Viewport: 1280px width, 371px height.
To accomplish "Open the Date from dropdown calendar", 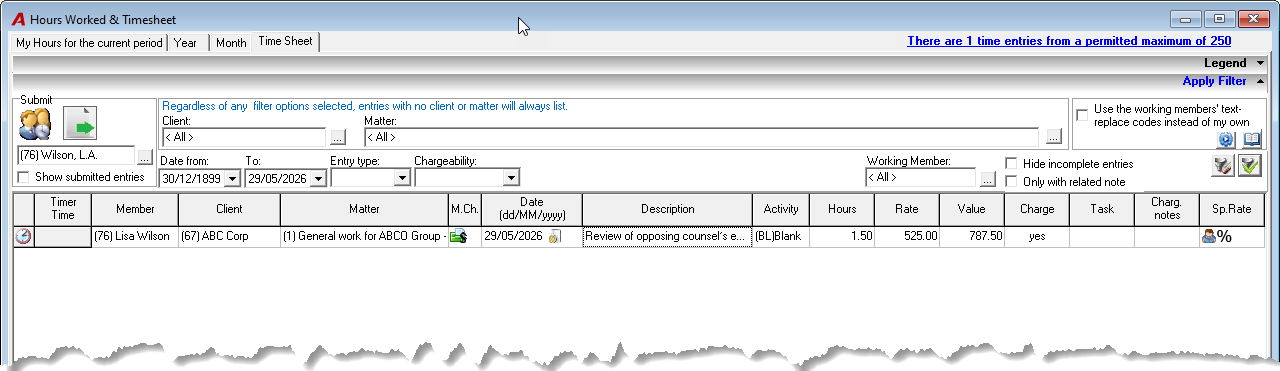I will [232, 178].
